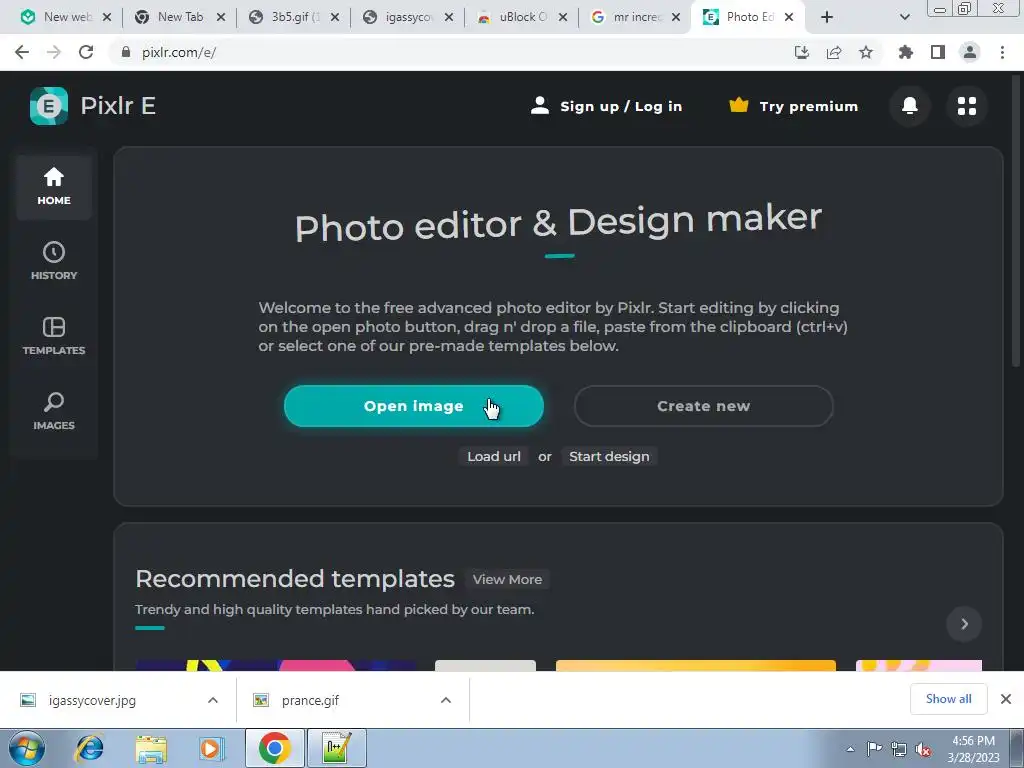Open Windows Explorer from taskbar
Screen dimensions: 1024x768
click(x=151, y=748)
